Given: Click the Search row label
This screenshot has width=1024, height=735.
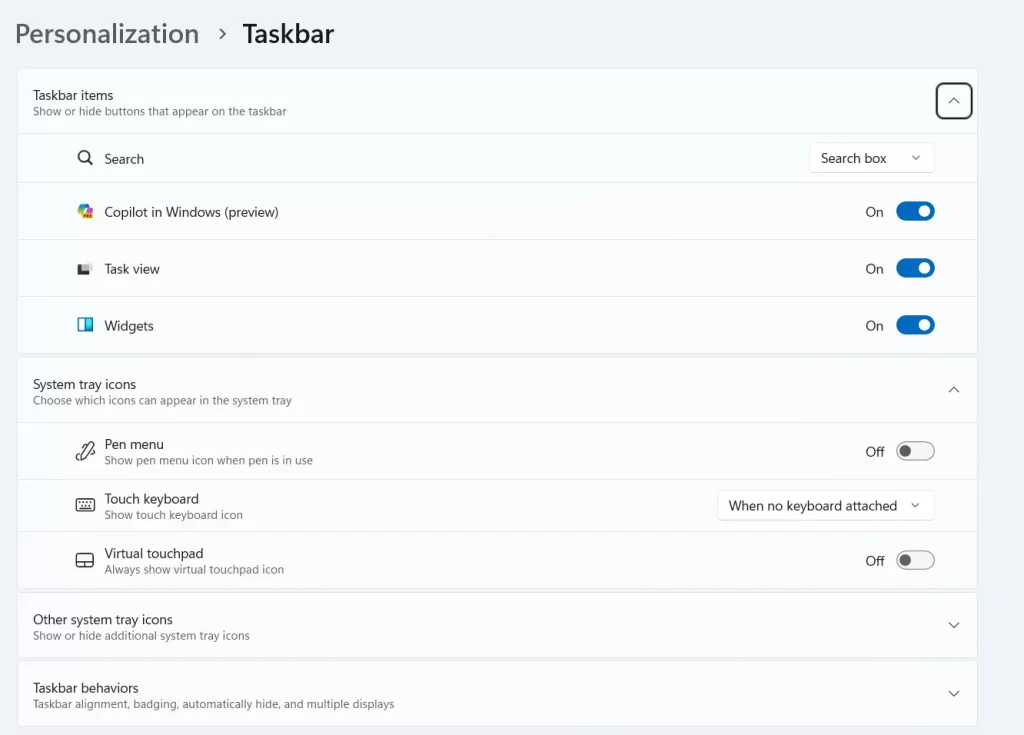Looking at the screenshot, I should click(x=124, y=159).
